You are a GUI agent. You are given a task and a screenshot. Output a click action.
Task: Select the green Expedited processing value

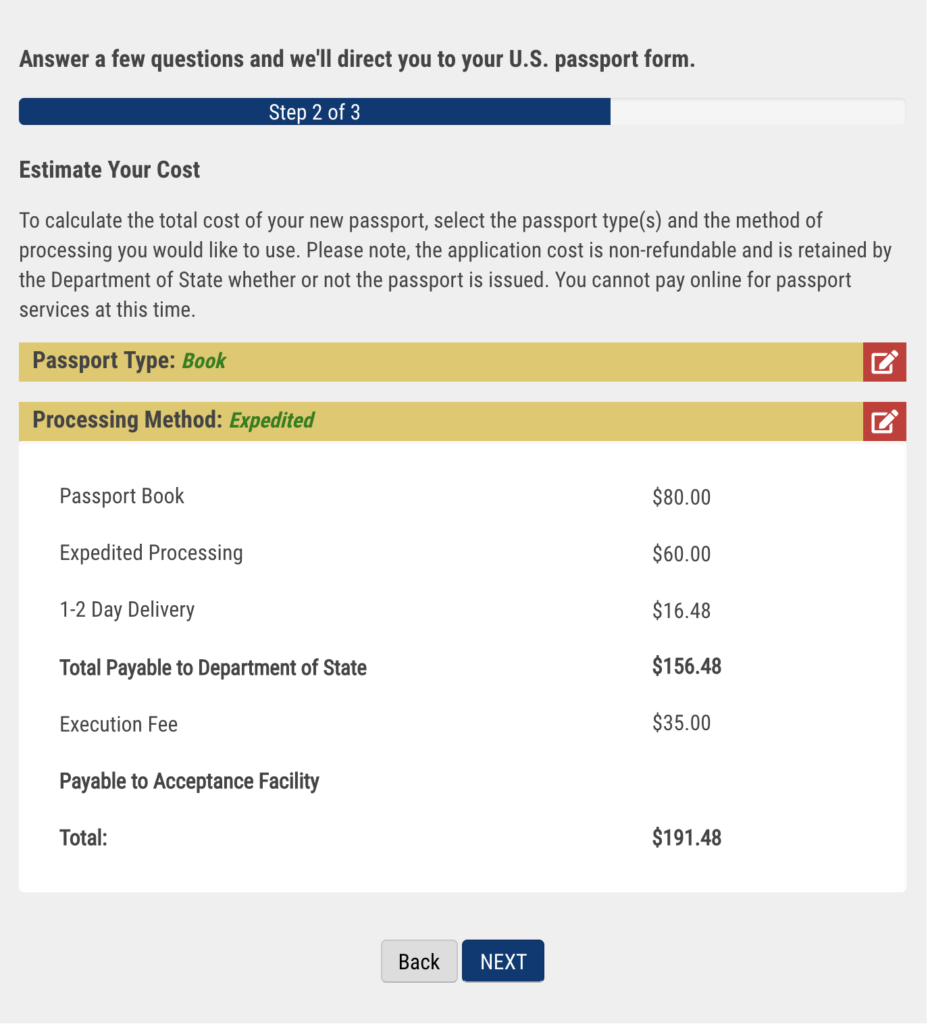272,421
